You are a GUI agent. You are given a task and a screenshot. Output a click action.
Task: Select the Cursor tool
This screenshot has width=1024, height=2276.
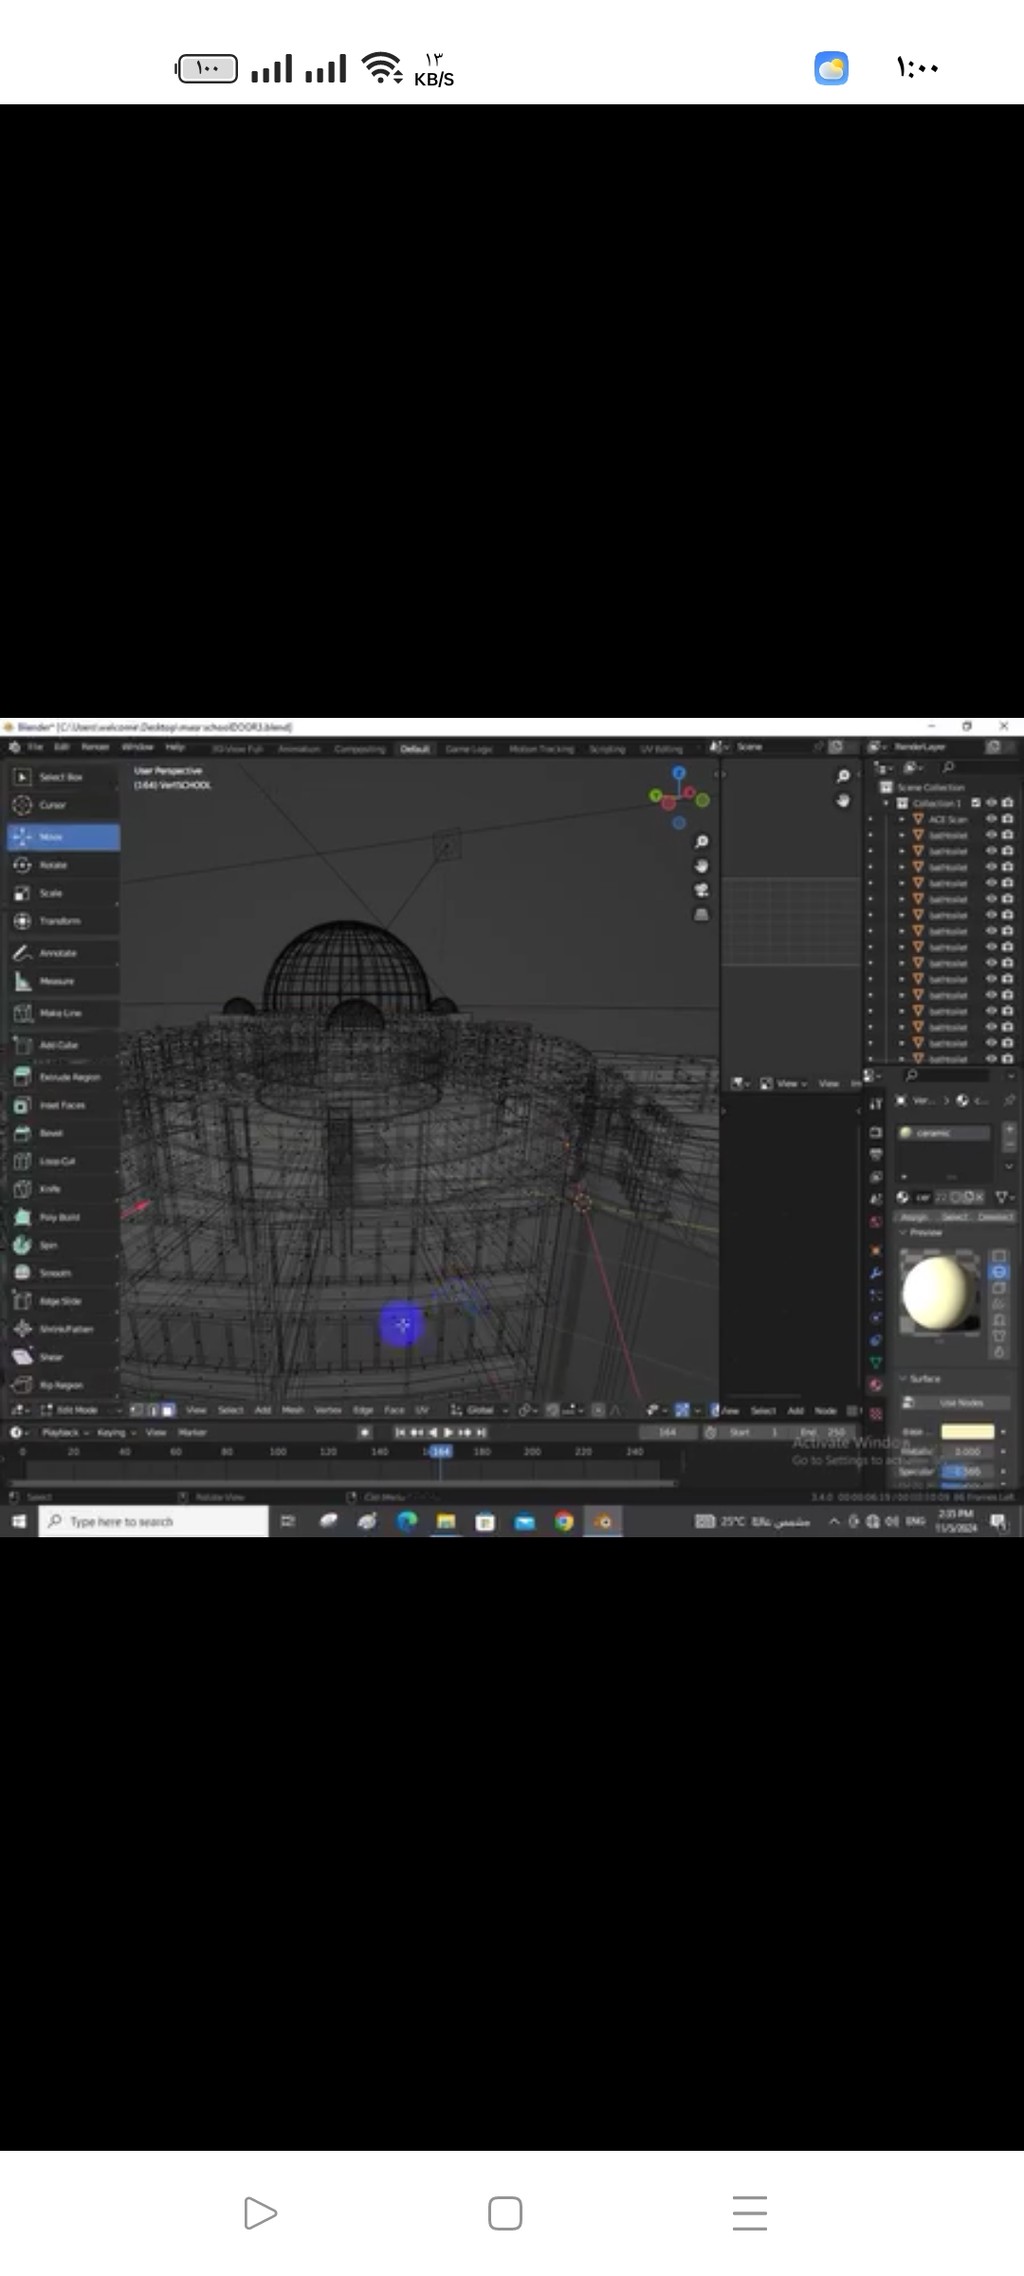point(62,805)
